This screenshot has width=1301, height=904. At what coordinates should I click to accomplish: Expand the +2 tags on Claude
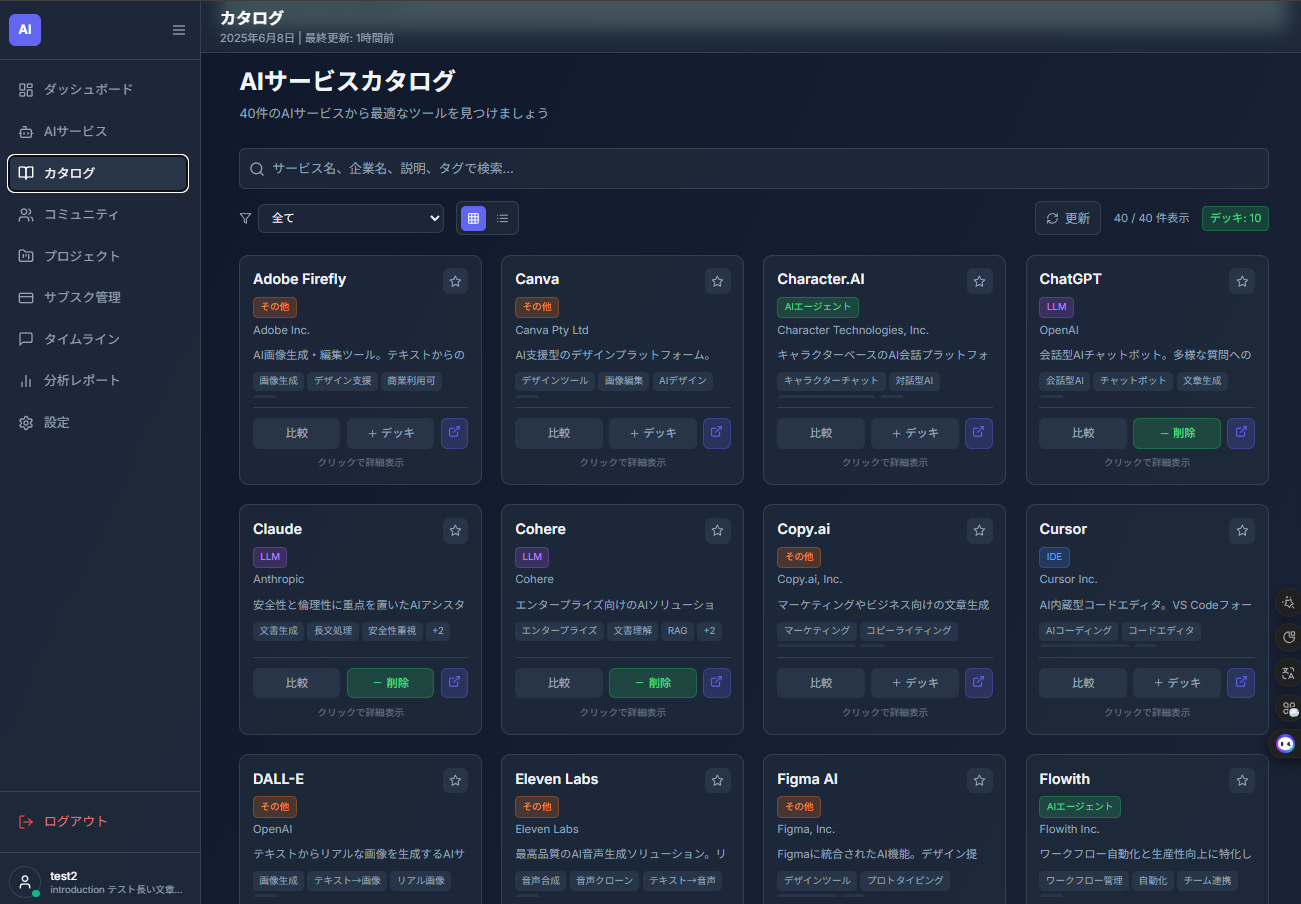click(x=438, y=631)
